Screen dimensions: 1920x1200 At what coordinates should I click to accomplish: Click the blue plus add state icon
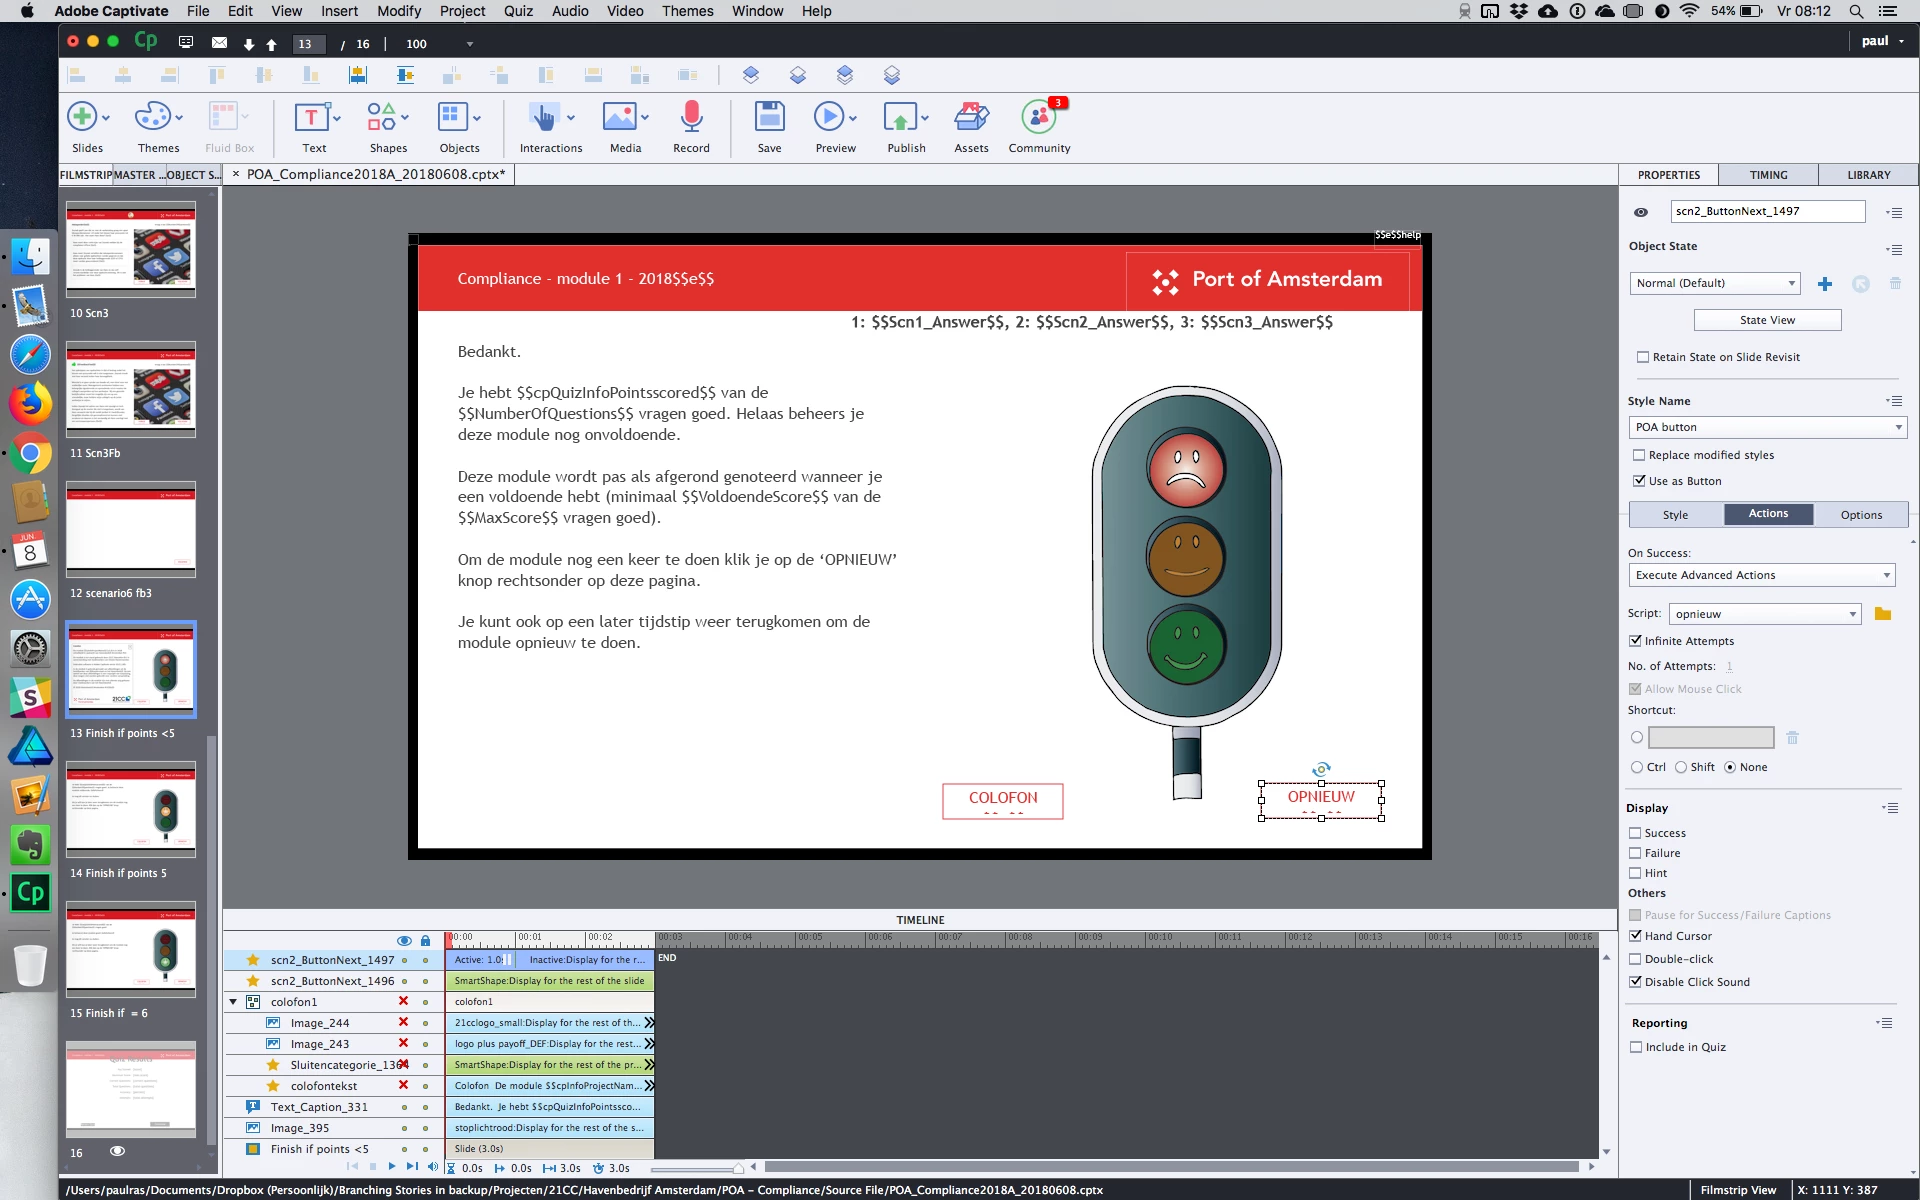(x=1825, y=284)
